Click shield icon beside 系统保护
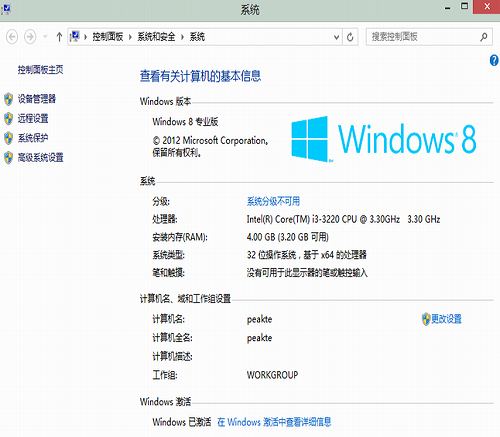 tap(9, 138)
